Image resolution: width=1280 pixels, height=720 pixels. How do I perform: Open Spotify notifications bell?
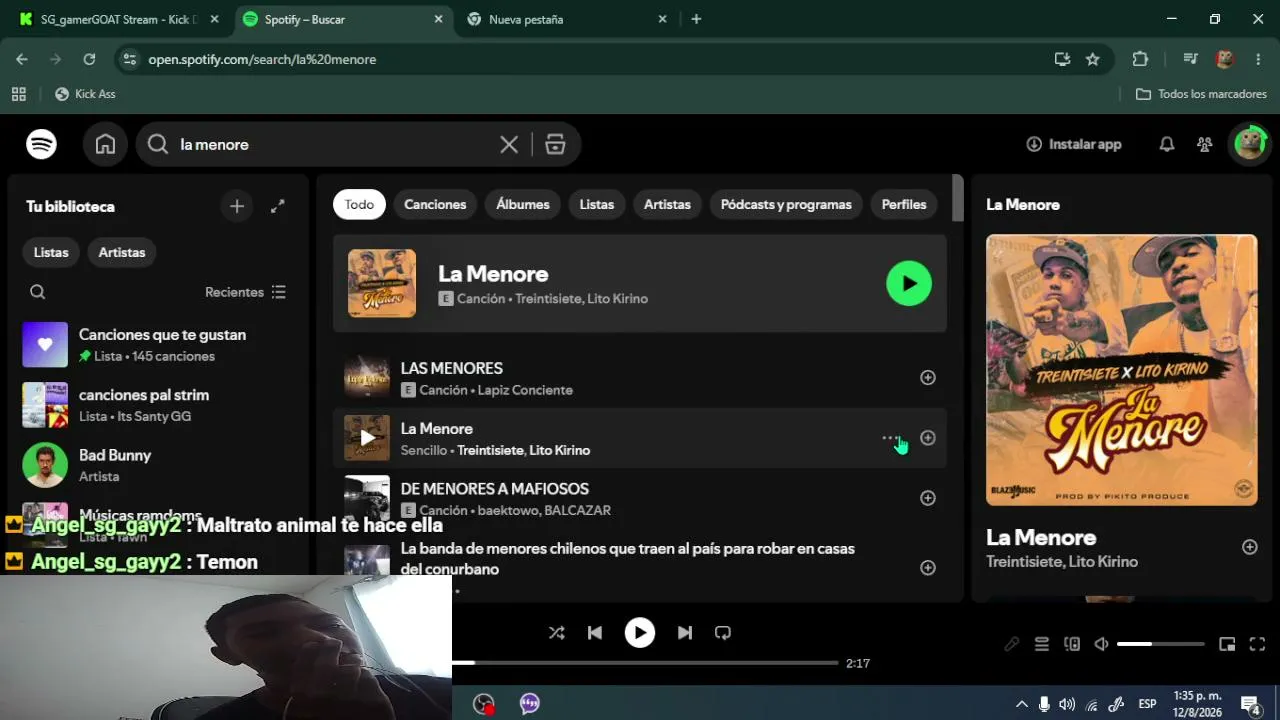pyautogui.click(x=1166, y=144)
